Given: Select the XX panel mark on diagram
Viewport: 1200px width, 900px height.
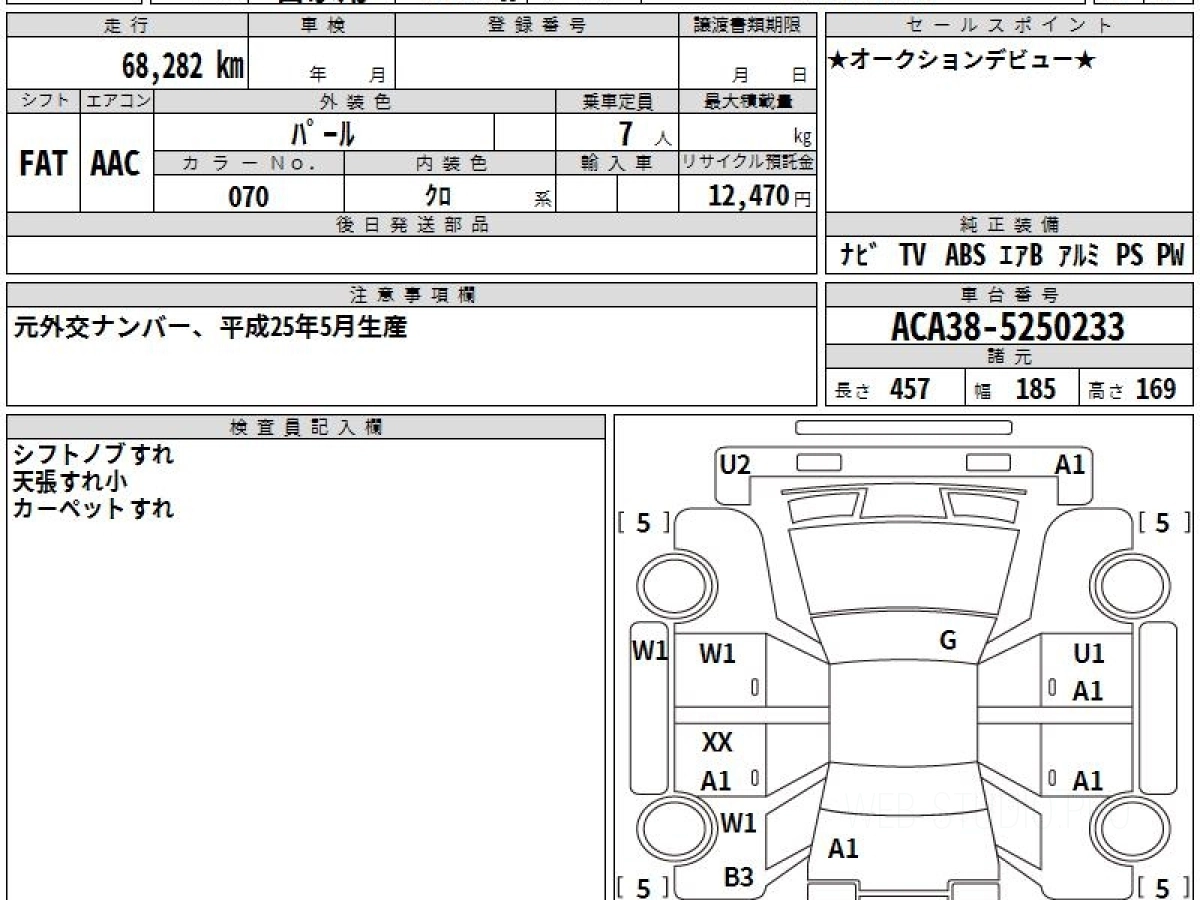Looking at the screenshot, I should tap(717, 743).
